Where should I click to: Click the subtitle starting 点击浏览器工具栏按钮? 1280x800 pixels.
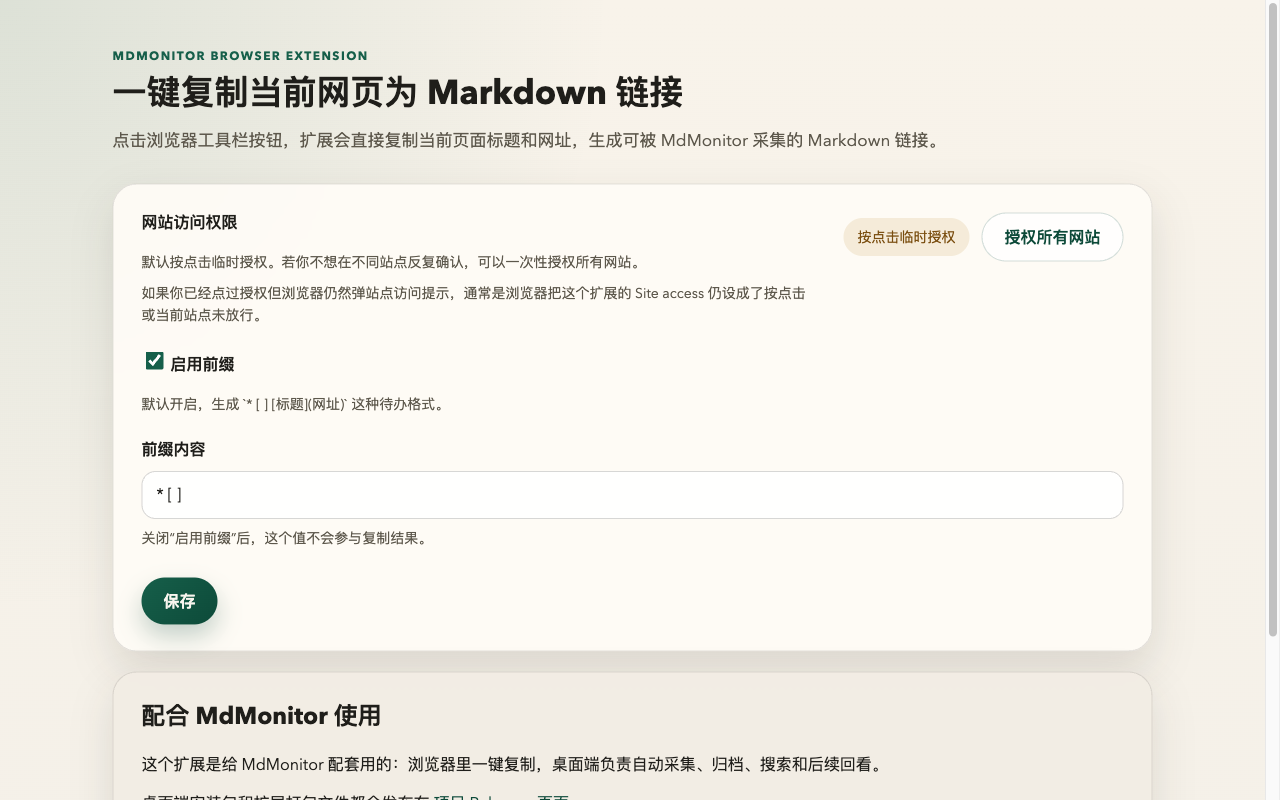(528, 140)
